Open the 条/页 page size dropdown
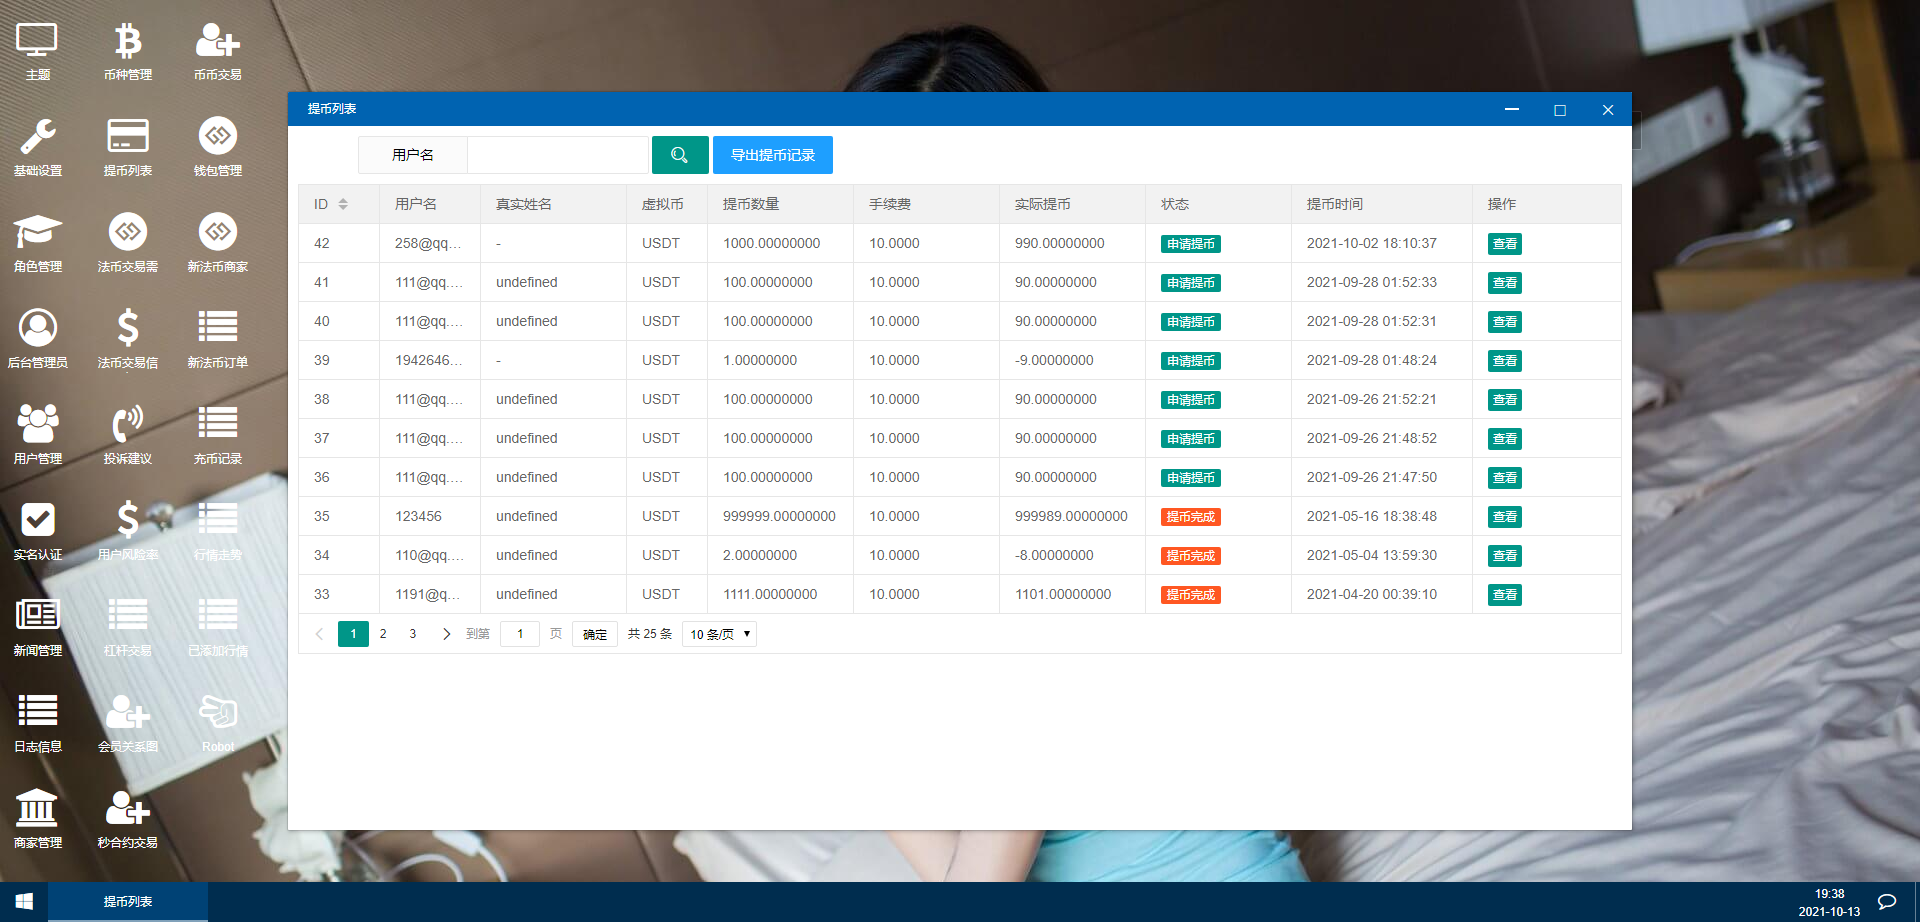 tap(719, 634)
